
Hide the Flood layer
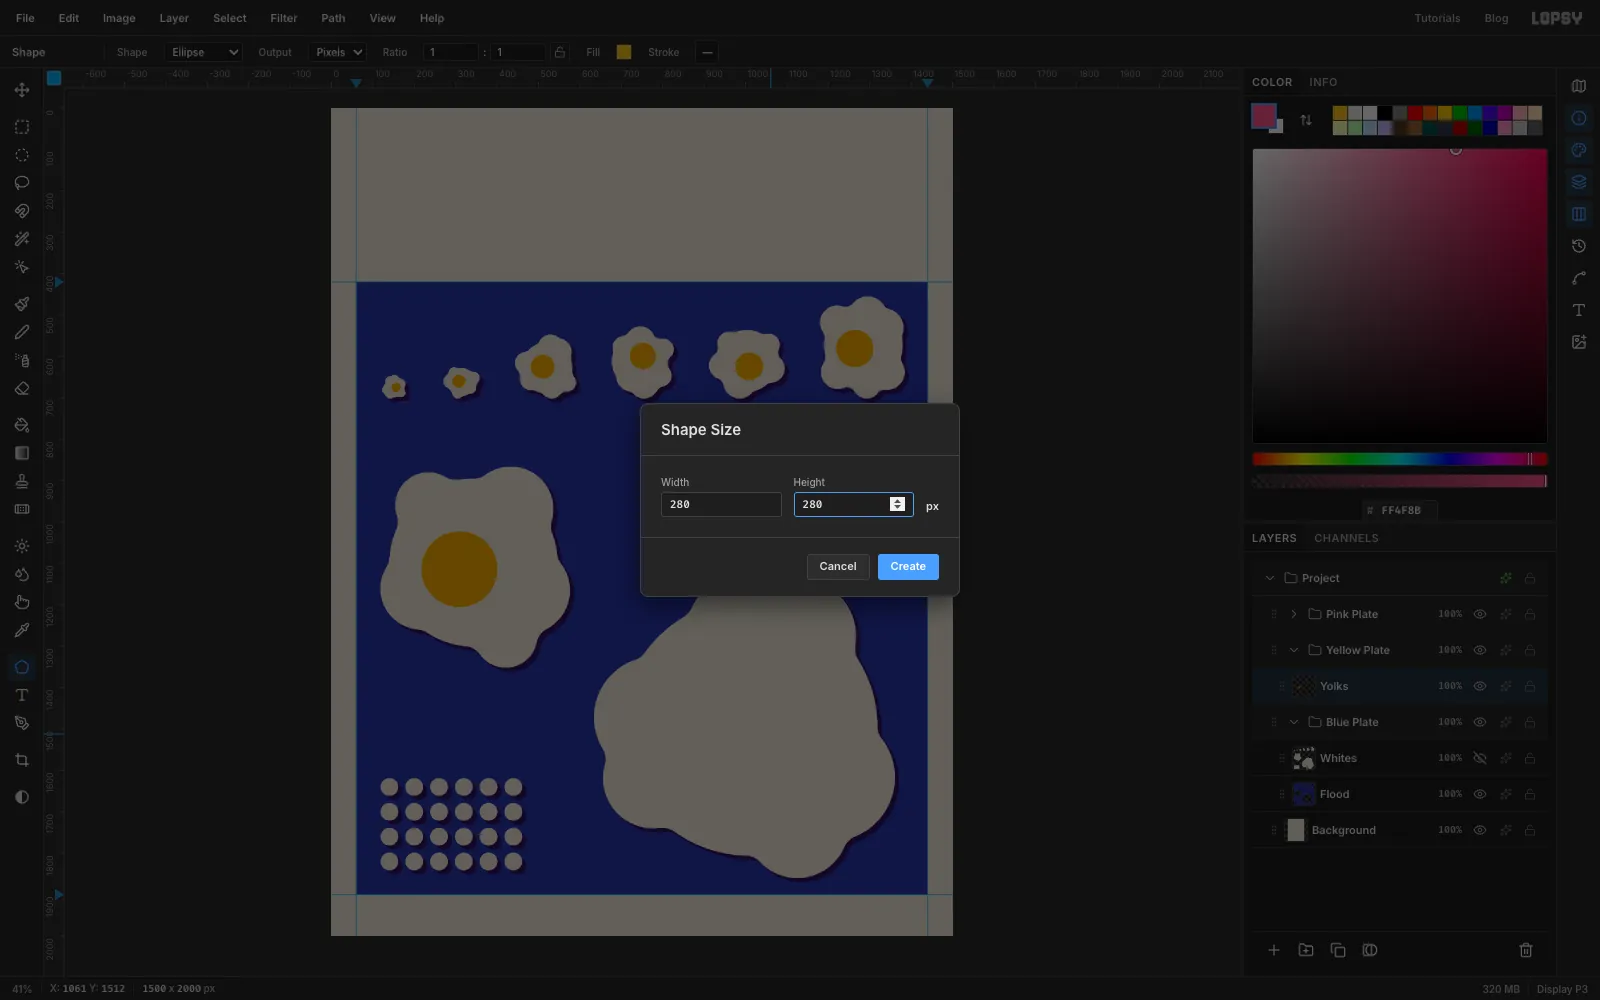(1480, 794)
